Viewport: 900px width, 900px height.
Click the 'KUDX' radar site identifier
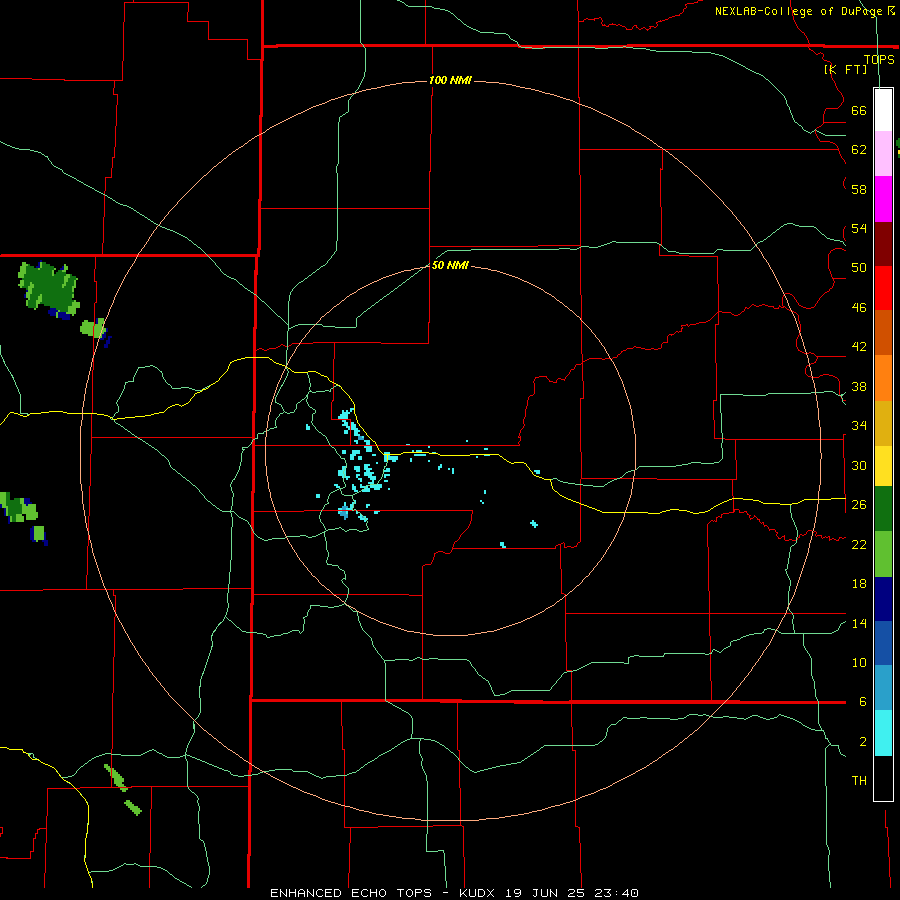479,893
